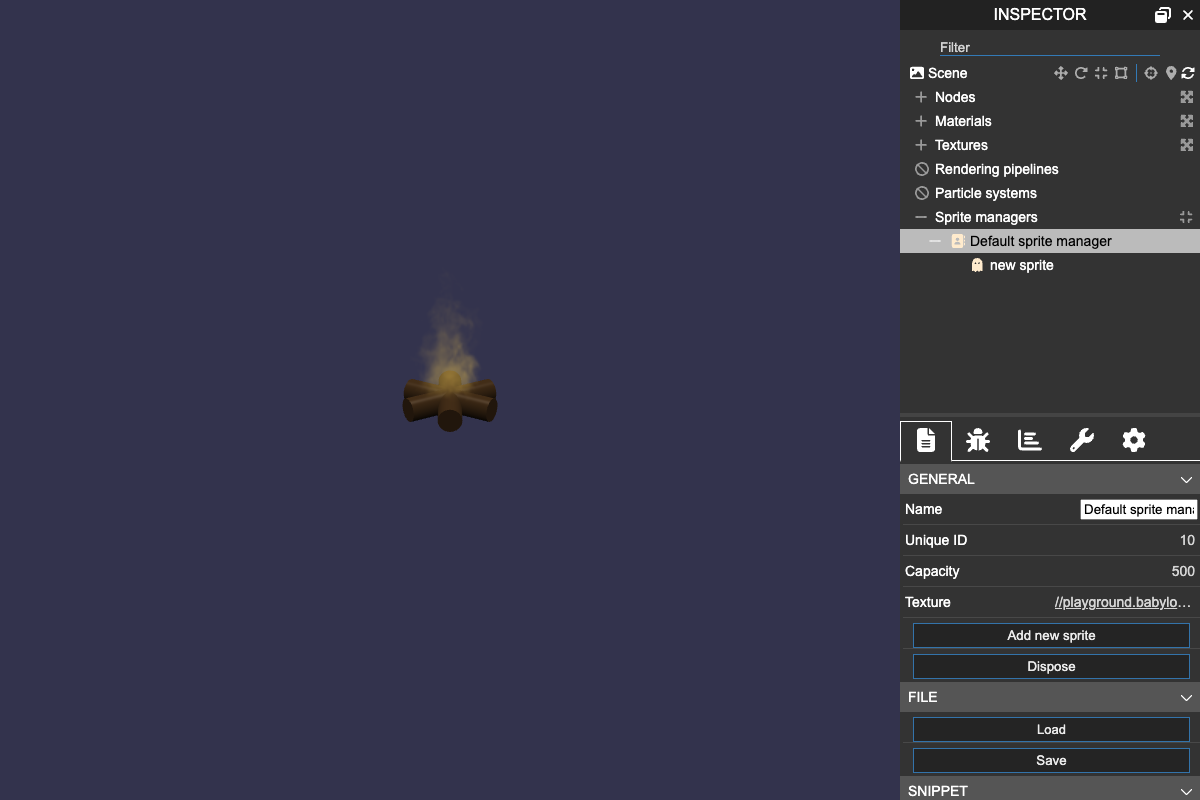
Task: Click the Filter input field
Action: [x=1048, y=47]
